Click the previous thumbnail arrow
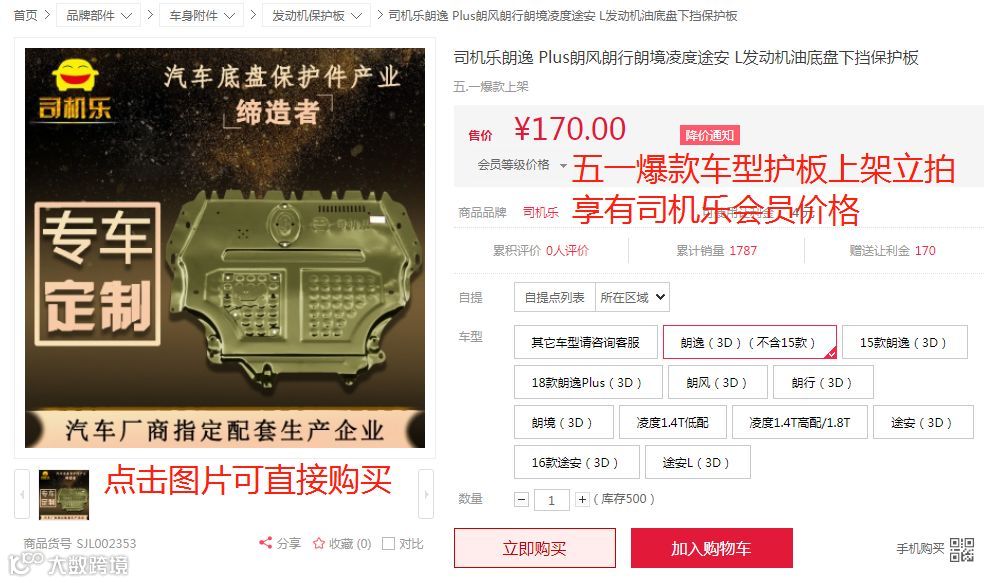The image size is (988, 583). tap(22, 494)
